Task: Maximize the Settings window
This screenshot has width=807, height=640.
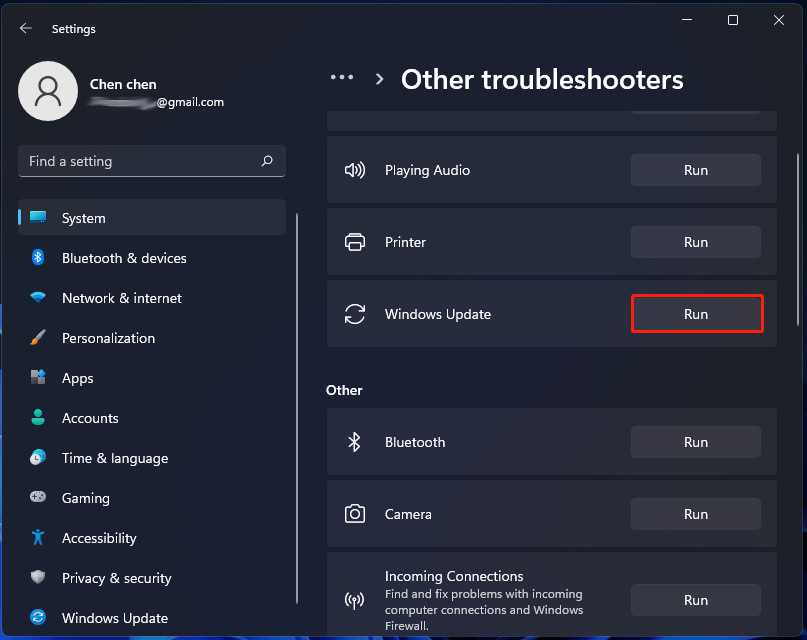Action: tap(733, 20)
